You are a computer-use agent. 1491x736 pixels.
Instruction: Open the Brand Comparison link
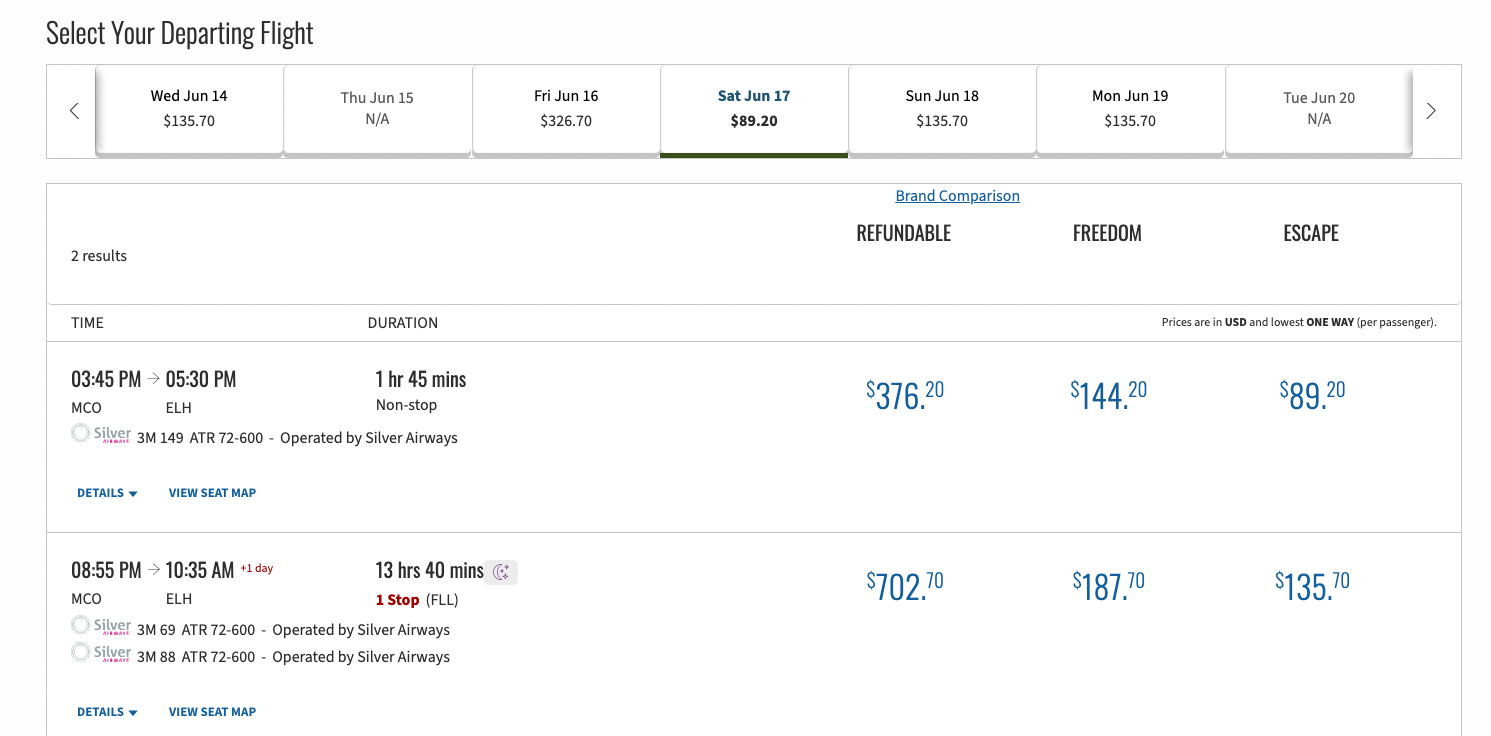point(957,196)
